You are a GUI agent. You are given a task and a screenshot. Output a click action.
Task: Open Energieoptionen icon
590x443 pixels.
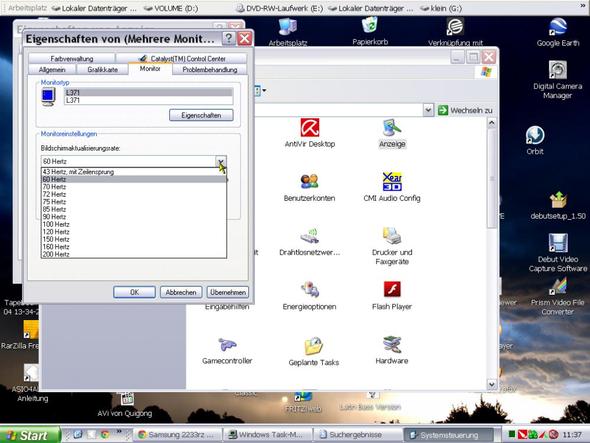tap(309, 295)
